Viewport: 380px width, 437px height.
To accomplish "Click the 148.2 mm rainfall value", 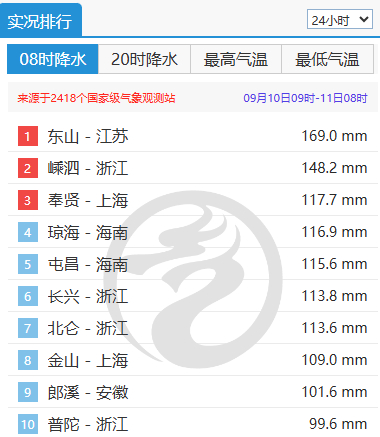I will pos(334,168).
